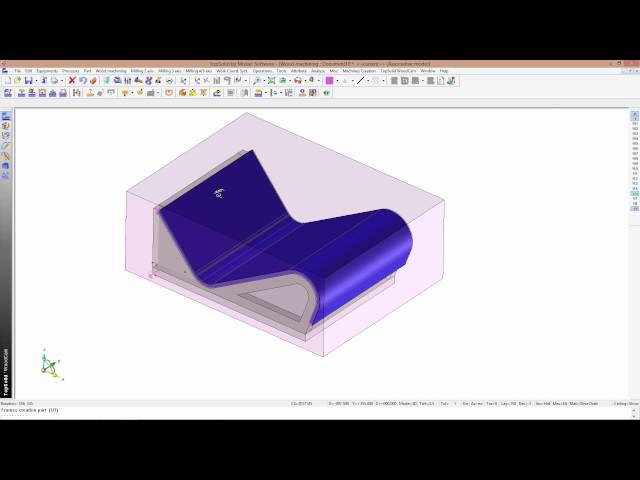Click the Undo arrow icon
The width and height of the screenshot is (640, 480).
coord(83,80)
